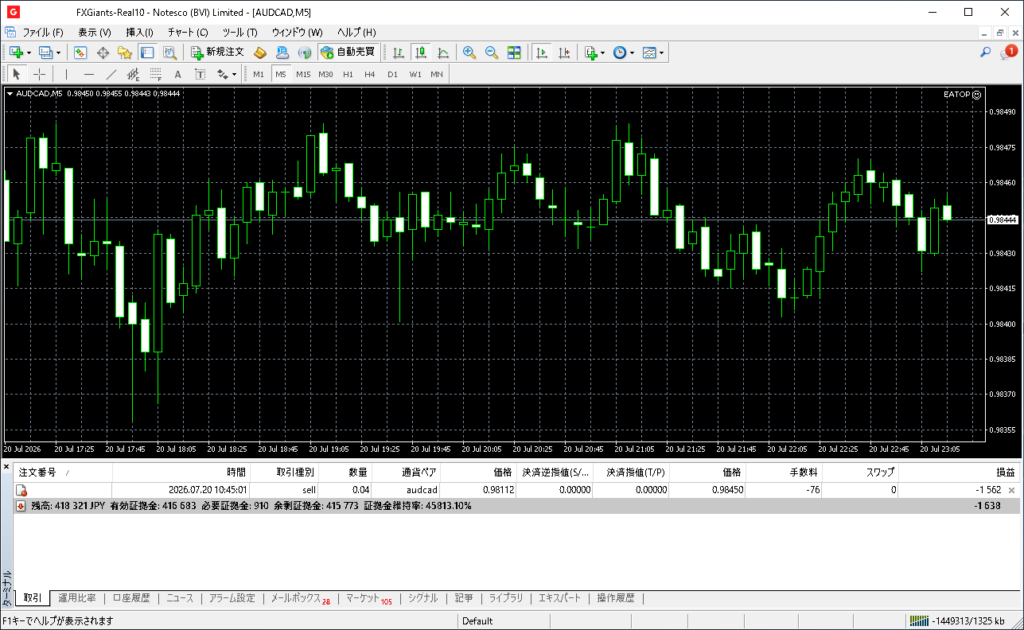Toggle chart auto scroll icon
This screenshot has width=1024, height=630.
tap(541, 53)
